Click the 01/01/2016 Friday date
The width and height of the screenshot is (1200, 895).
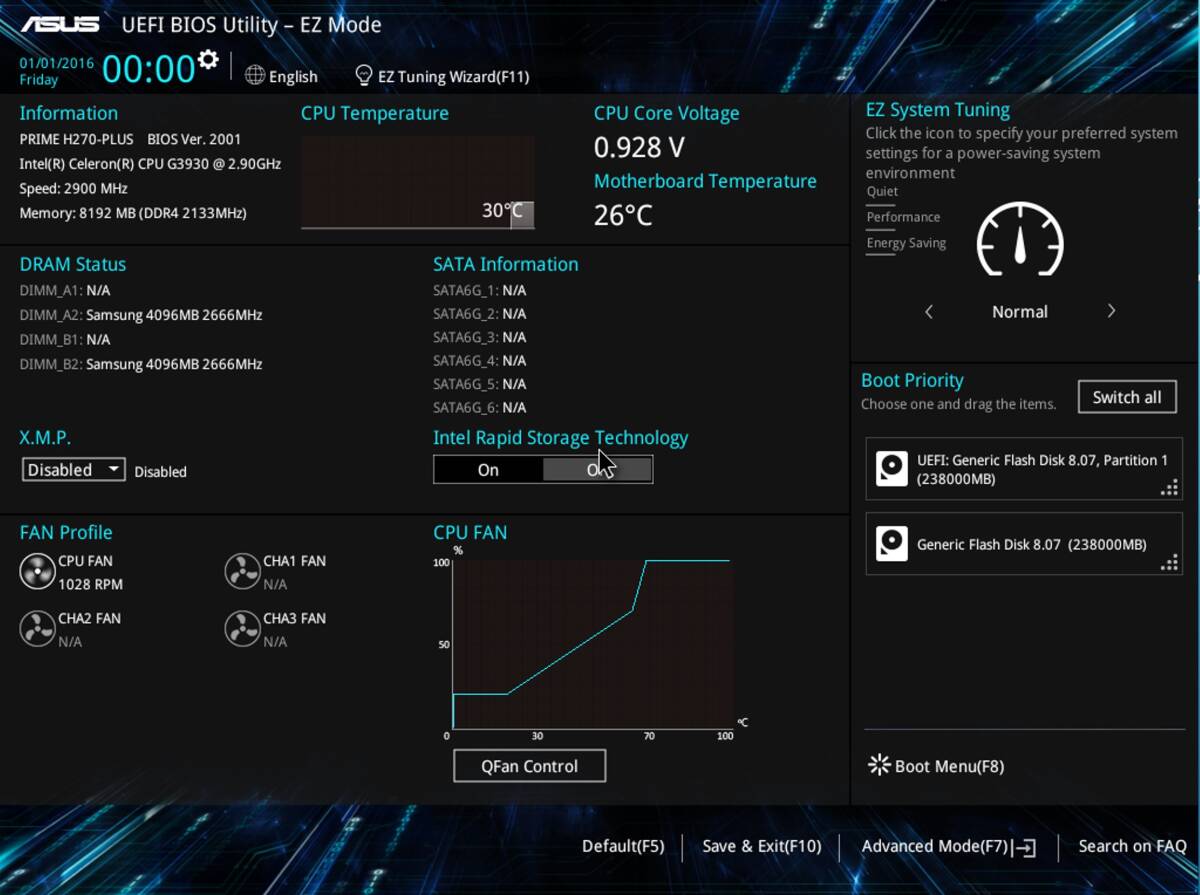point(57,71)
